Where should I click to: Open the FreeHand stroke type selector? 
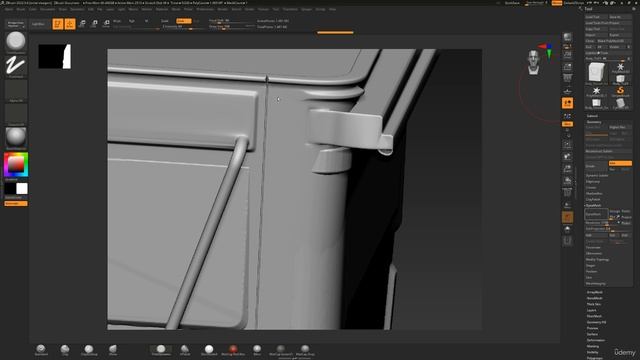16,66
